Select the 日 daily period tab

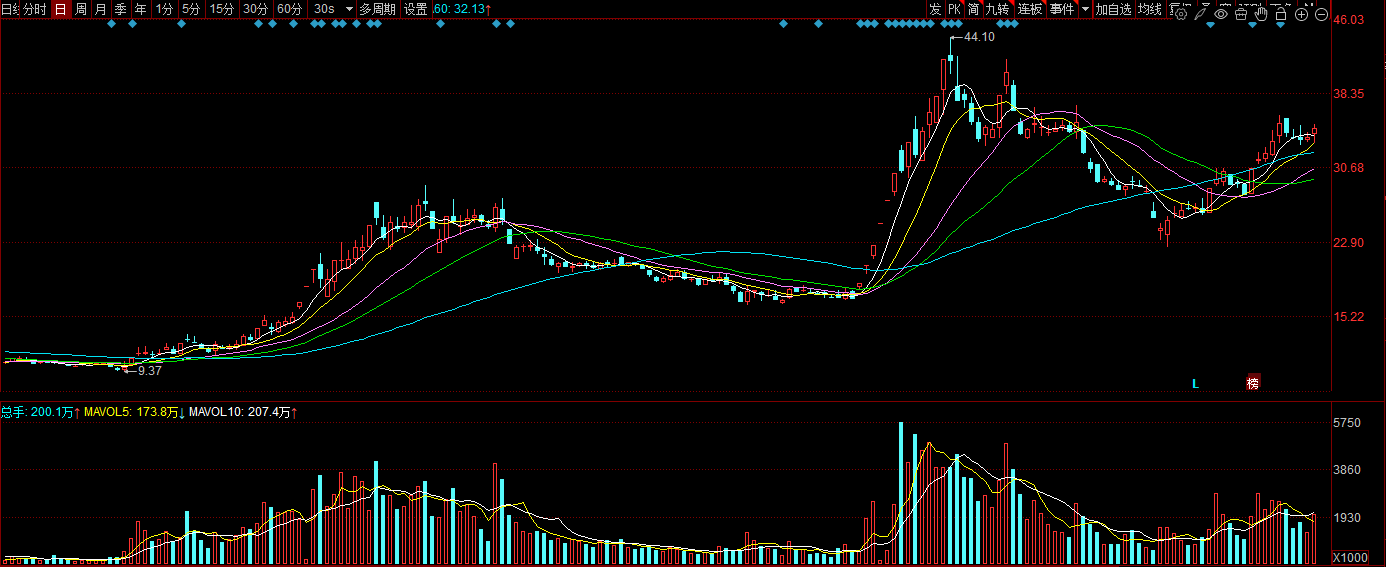tap(61, 9)
